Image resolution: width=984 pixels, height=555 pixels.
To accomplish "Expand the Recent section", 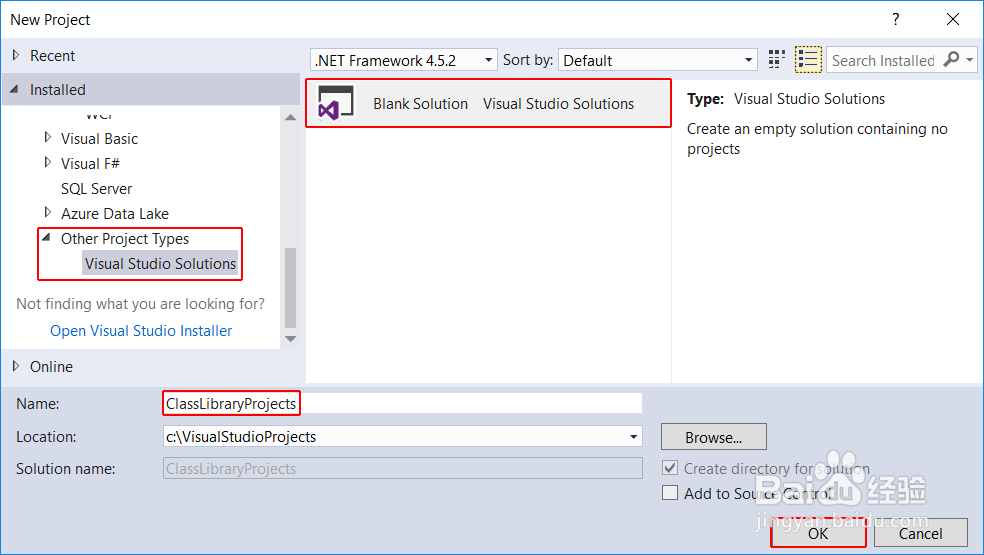I will pos(16,55).
